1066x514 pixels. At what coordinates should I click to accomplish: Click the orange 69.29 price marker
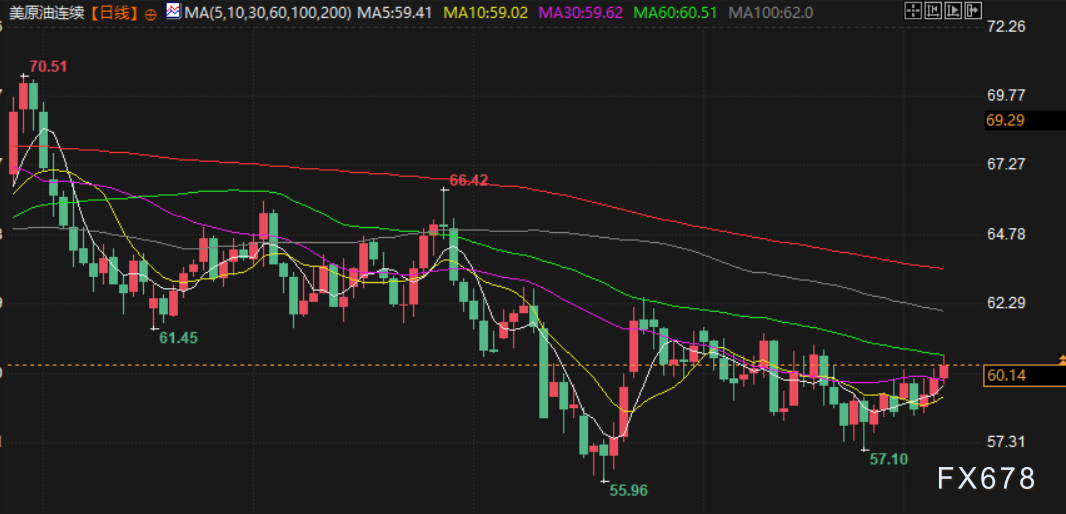pyautogui.click(x=1008, y=120)
